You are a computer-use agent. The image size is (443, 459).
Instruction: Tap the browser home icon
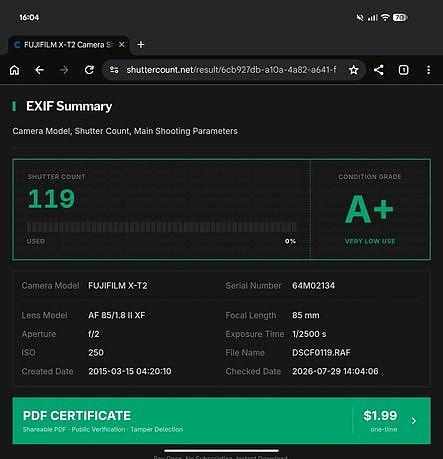point(15,70)
